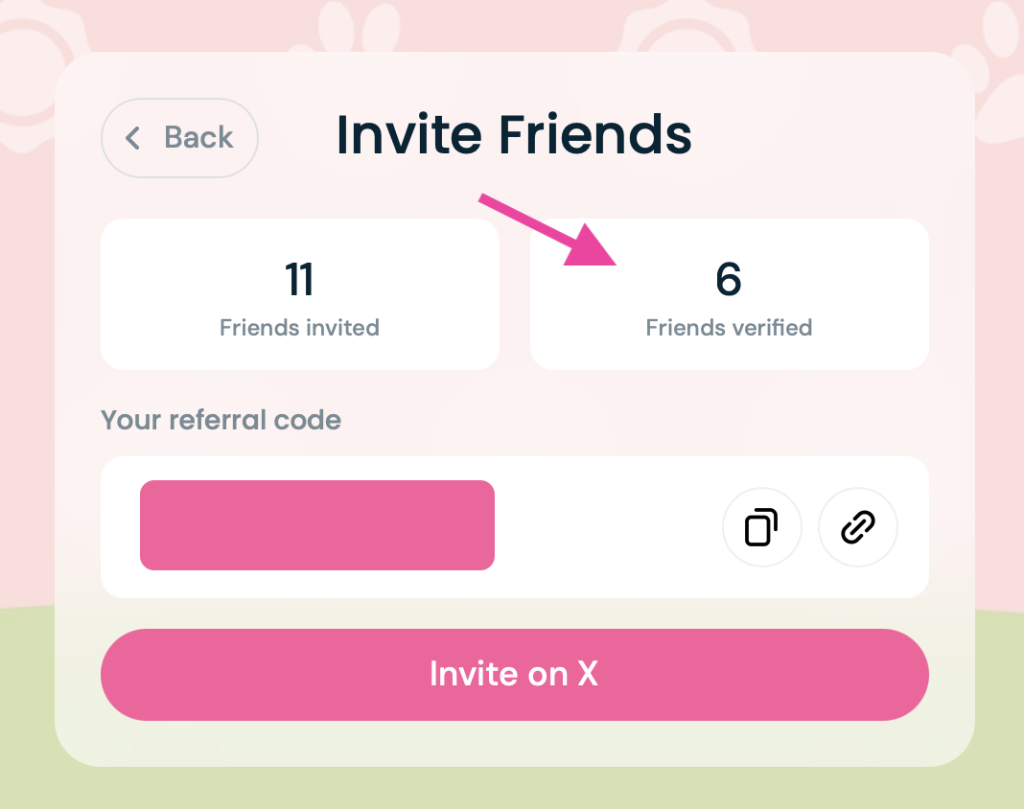Click the "Friends invited" label text

(x=299, y=328)
